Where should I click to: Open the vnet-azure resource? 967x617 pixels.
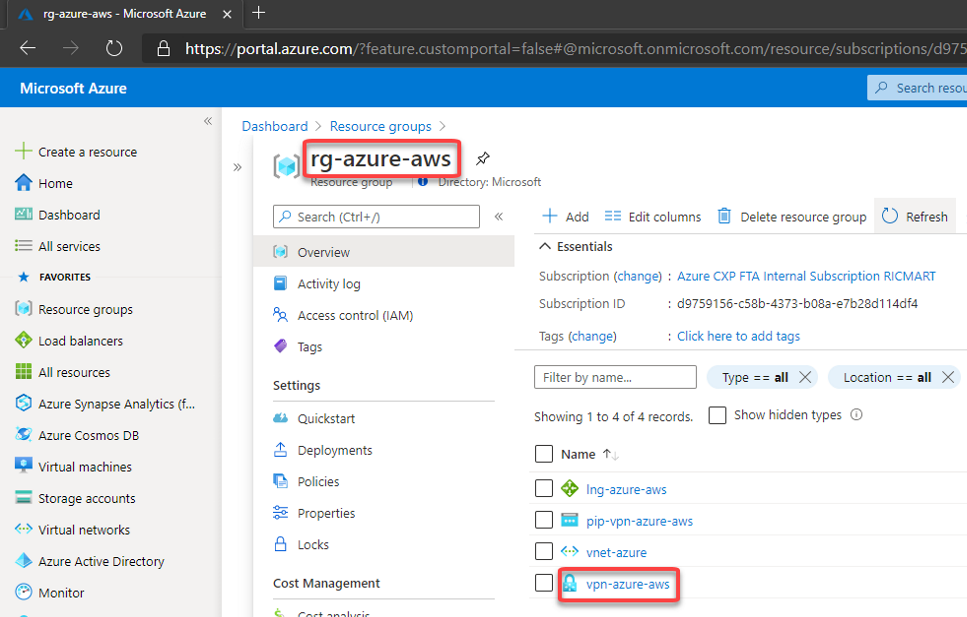[x=616, y=552]
